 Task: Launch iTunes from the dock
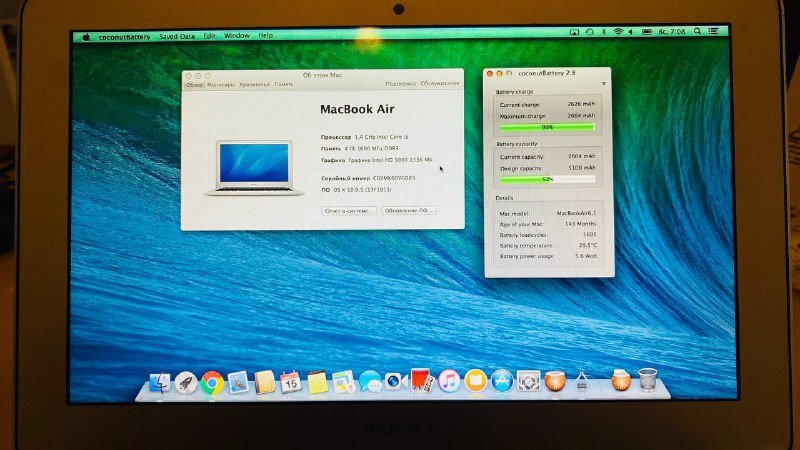point(448,381)
